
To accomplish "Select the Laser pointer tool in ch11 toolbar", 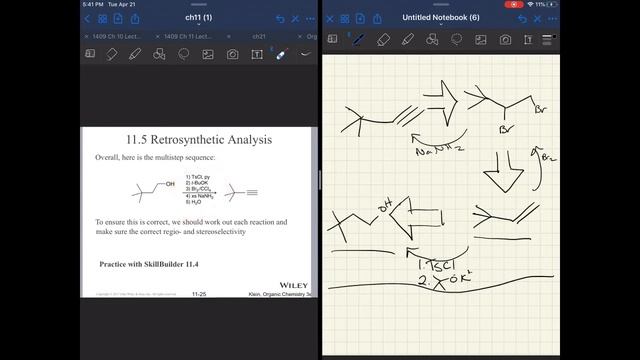I will click(x=281, y=54).
